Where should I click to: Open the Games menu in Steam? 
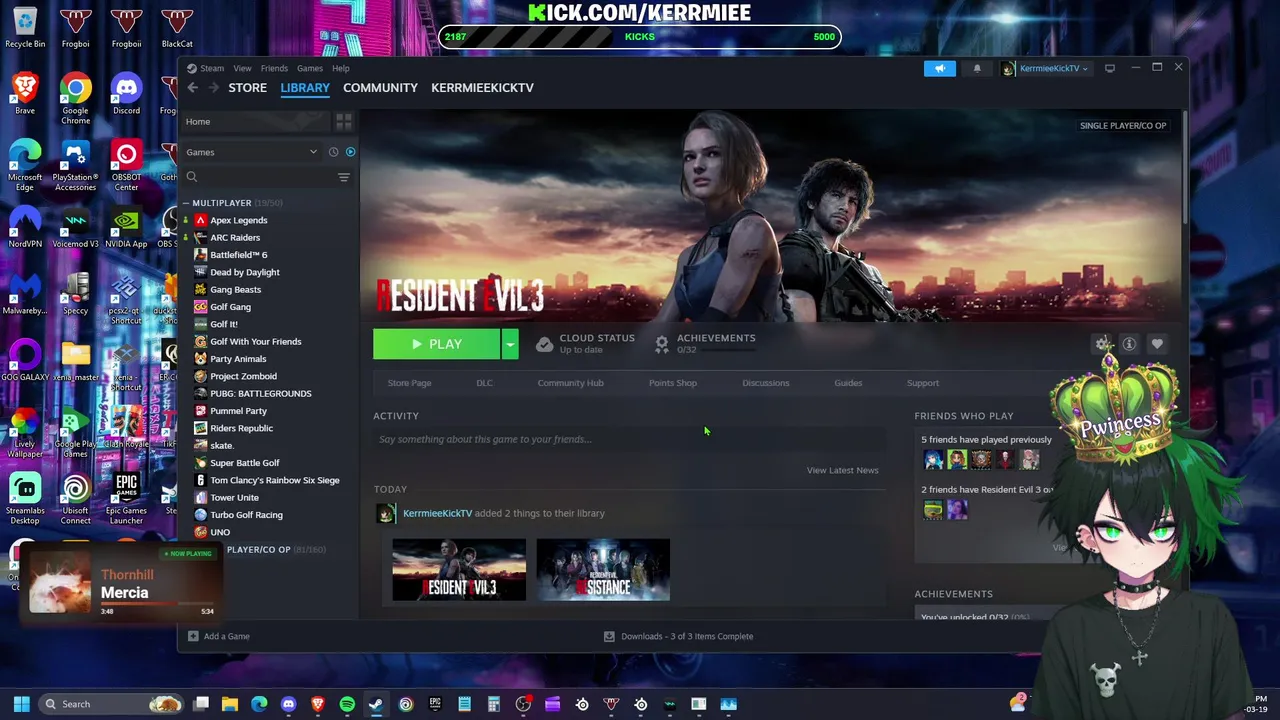(309, 68)
